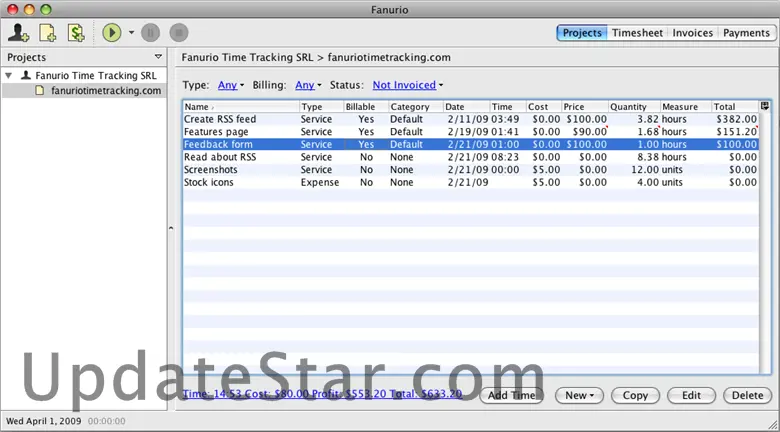Open the Type filter dropdown
Screen dimensions: 780x432
(x=230, y=85)
